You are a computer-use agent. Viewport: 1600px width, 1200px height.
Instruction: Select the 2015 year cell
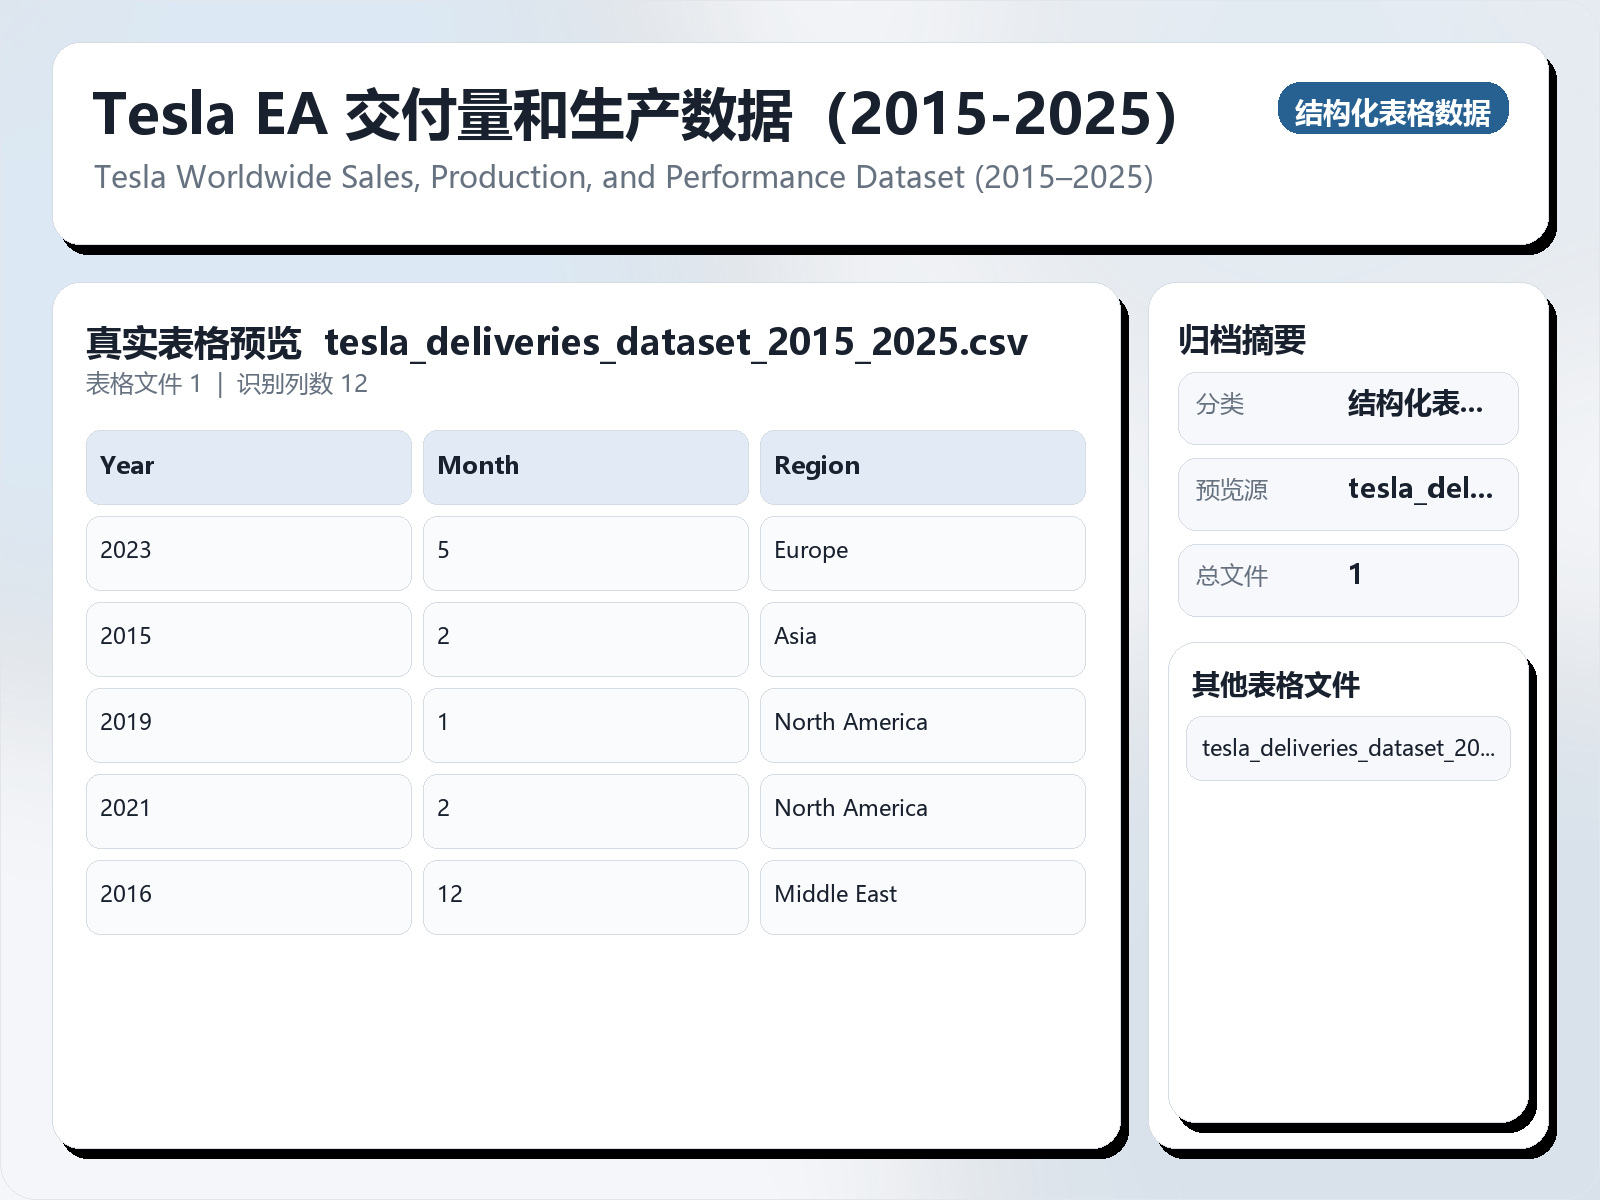coord(247,638)
